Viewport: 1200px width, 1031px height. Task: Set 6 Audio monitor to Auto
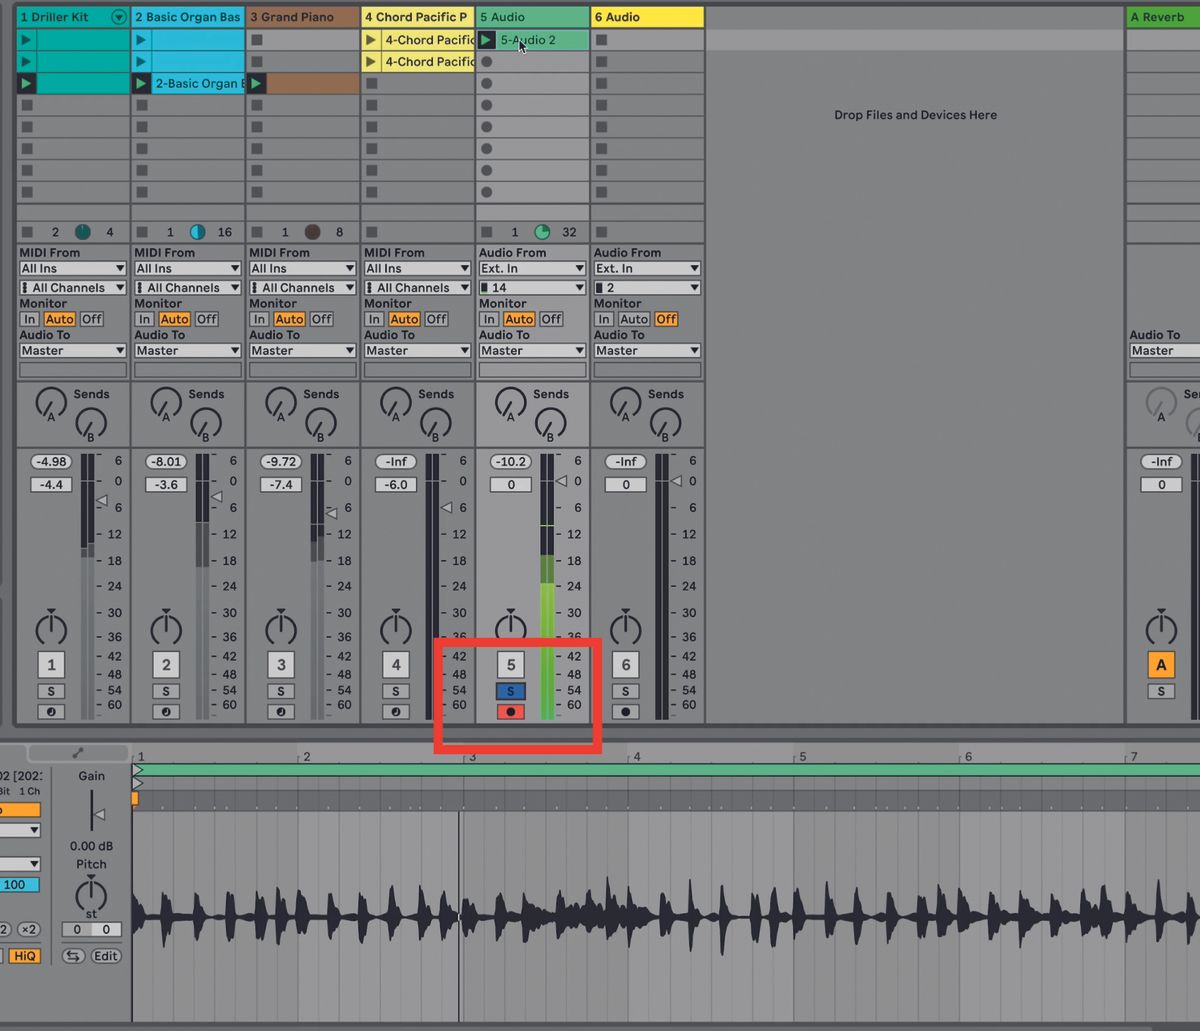[x=634, y=319]
